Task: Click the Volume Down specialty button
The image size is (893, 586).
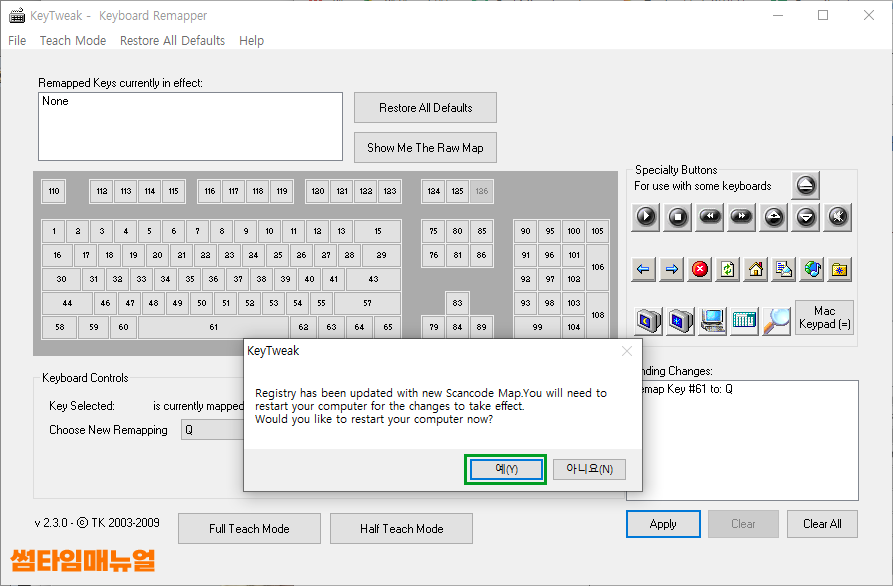Action: pos(806,217)
